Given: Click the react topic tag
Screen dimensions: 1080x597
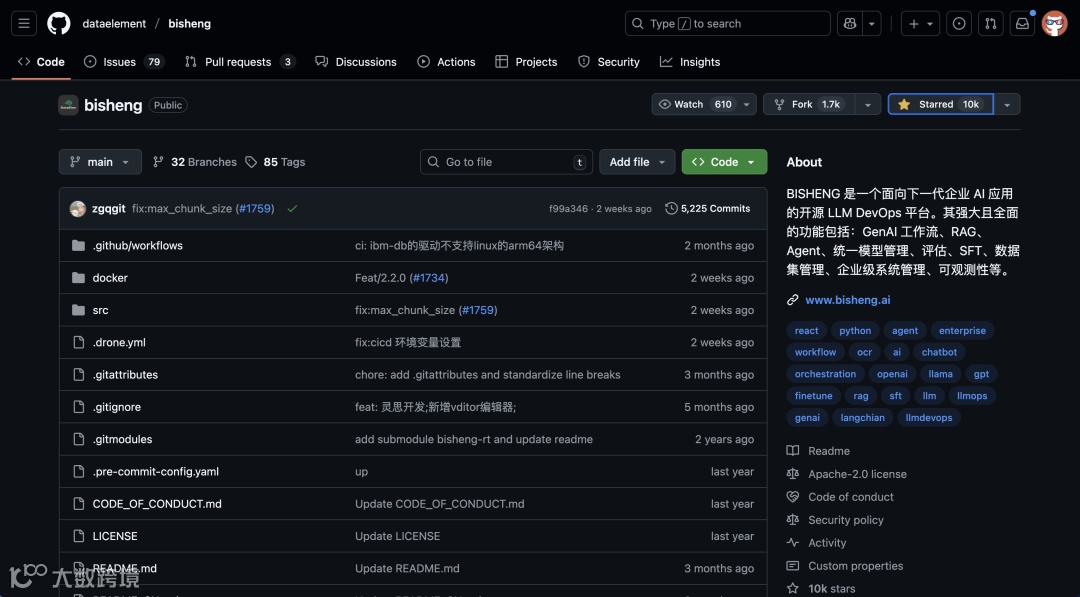Looking at the screenshot, I should 807,331.
